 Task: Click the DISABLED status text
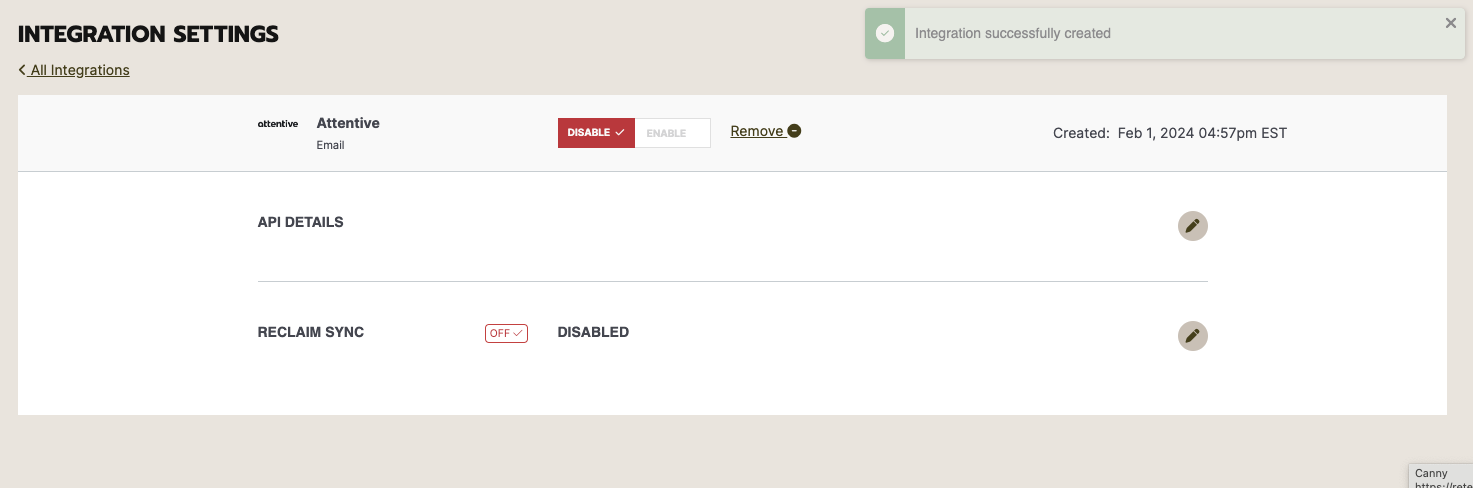593,332
